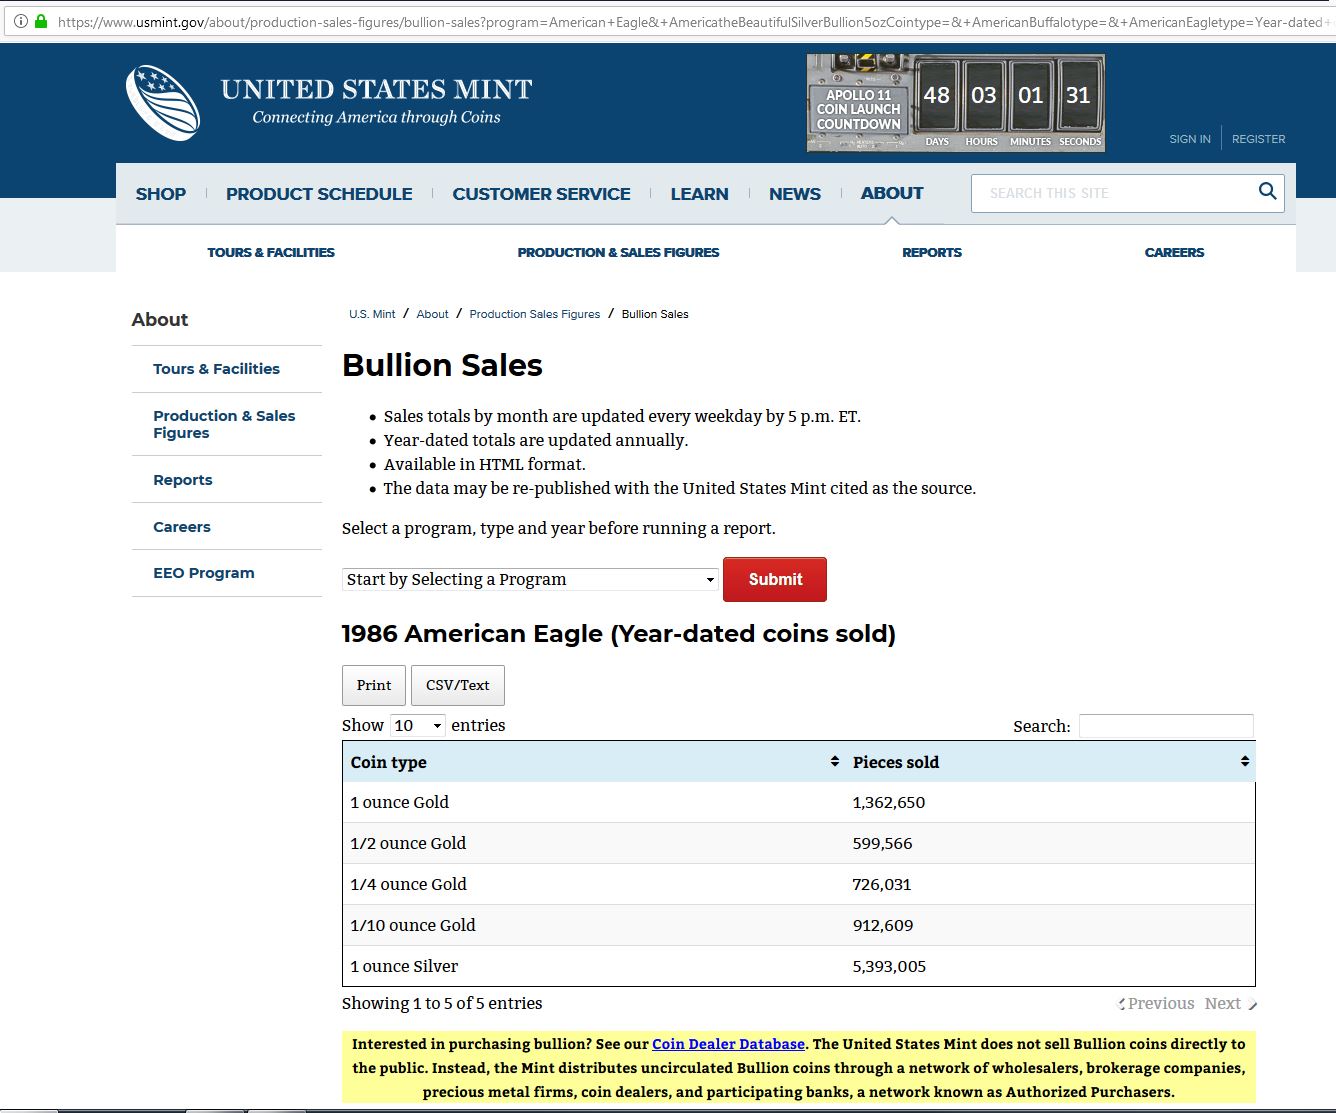Image resolution: width=1336 pixels, height=1113 pixels.
Task: Select the 1 ounce Gold row
Action: (798, 802)
